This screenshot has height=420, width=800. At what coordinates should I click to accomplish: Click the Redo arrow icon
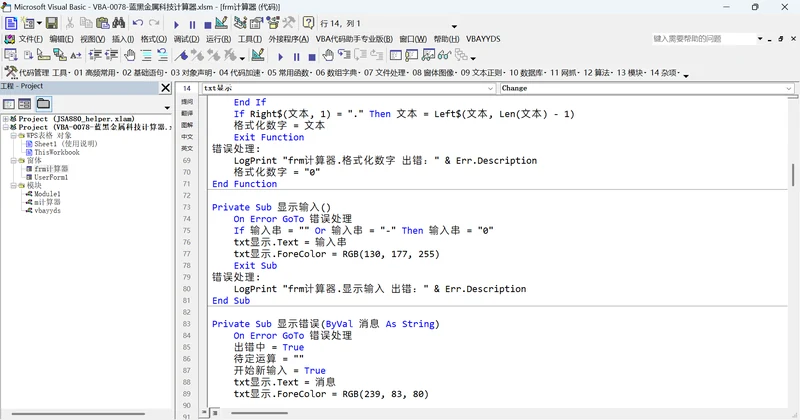coord(154,23)
